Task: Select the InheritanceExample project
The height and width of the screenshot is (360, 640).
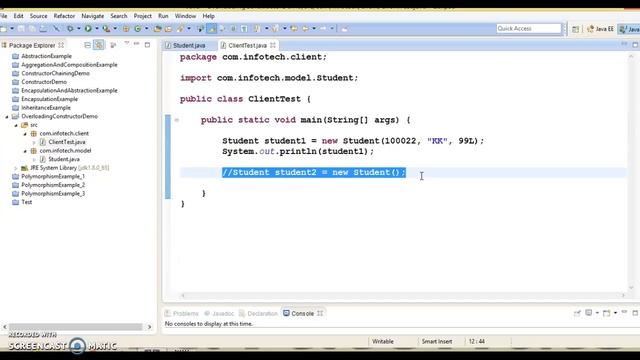Action: click(46, 108)
